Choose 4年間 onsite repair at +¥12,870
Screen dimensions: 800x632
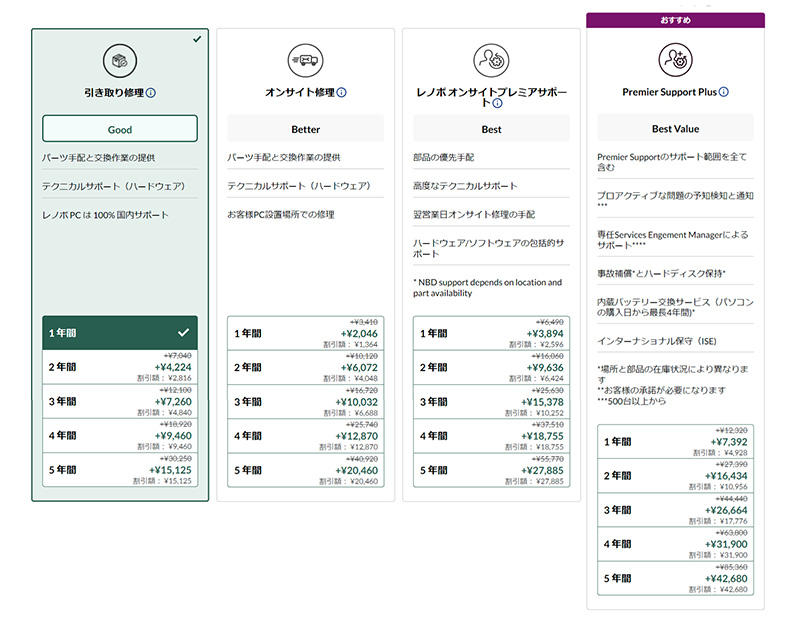click(x=306, y=436)
